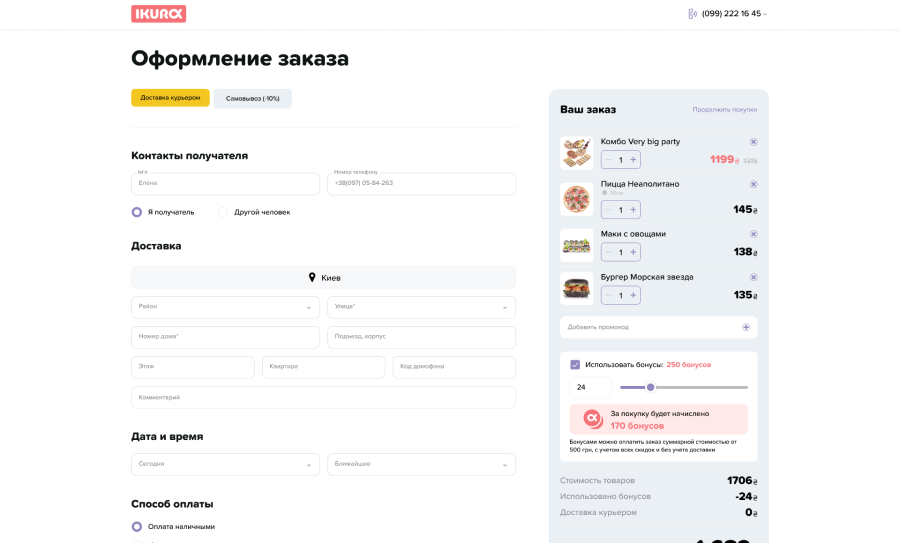Click the Пицца Неаполитано thumbnail
900x543 pixels.
[x=577, y=199]
